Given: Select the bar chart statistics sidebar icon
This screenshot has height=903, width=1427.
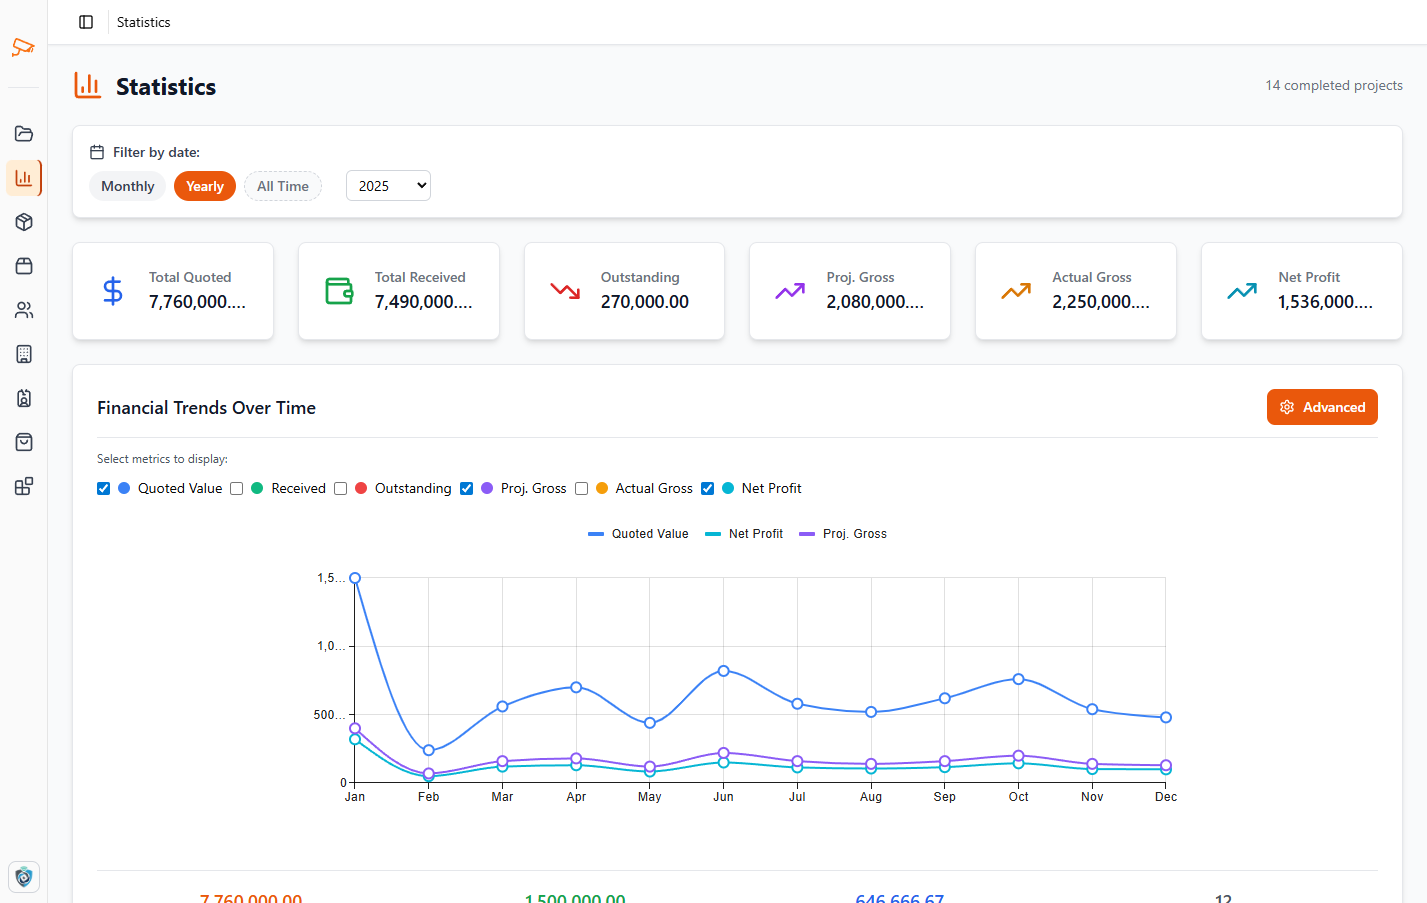Looking at the screenshot, I should click(24, 178).
